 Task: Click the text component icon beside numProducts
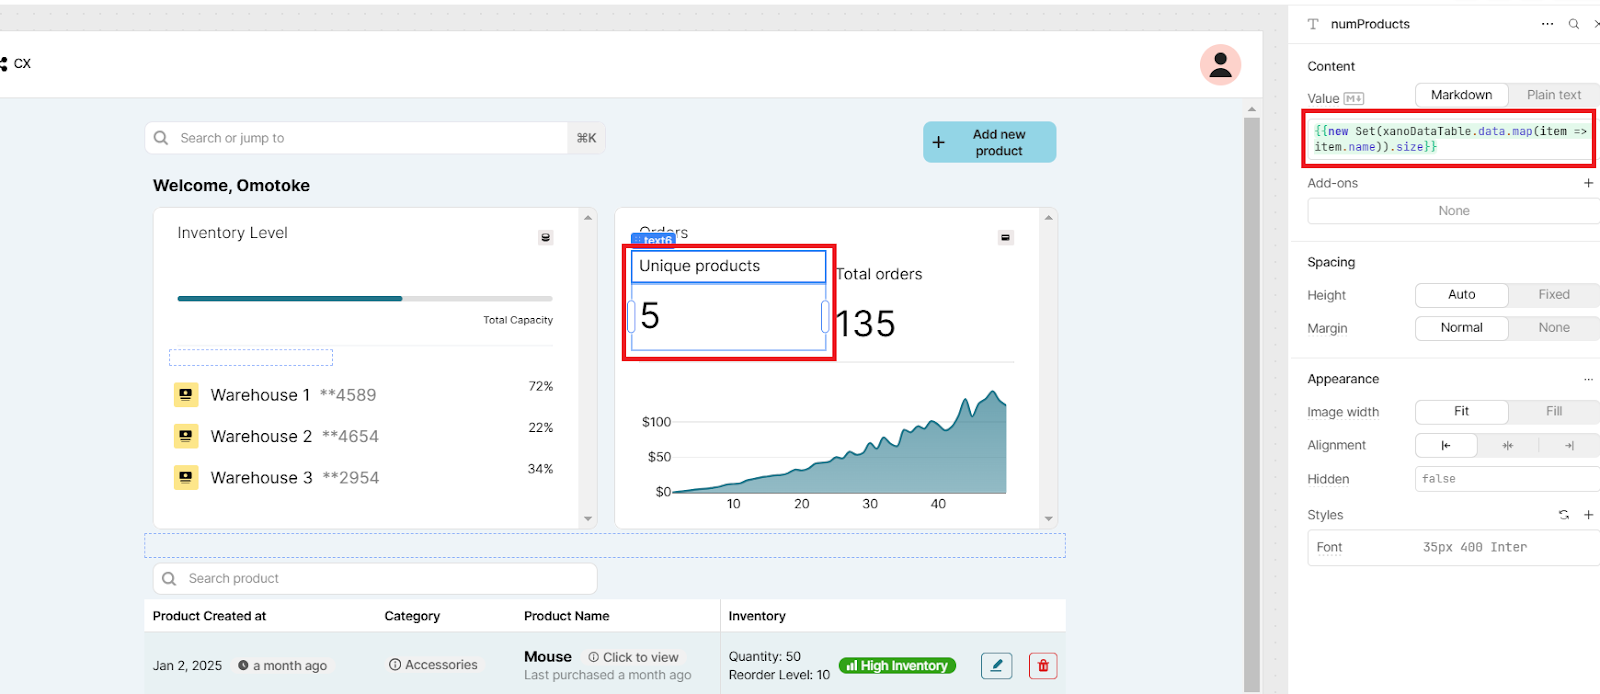tap(1313, 24)
